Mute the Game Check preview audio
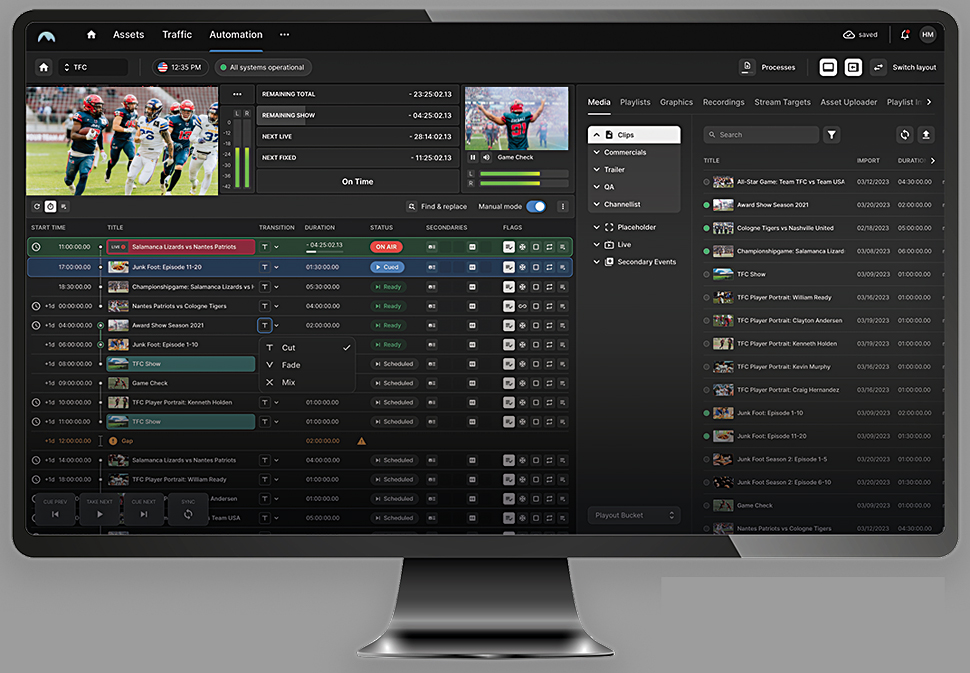 [x=486, y=157]
